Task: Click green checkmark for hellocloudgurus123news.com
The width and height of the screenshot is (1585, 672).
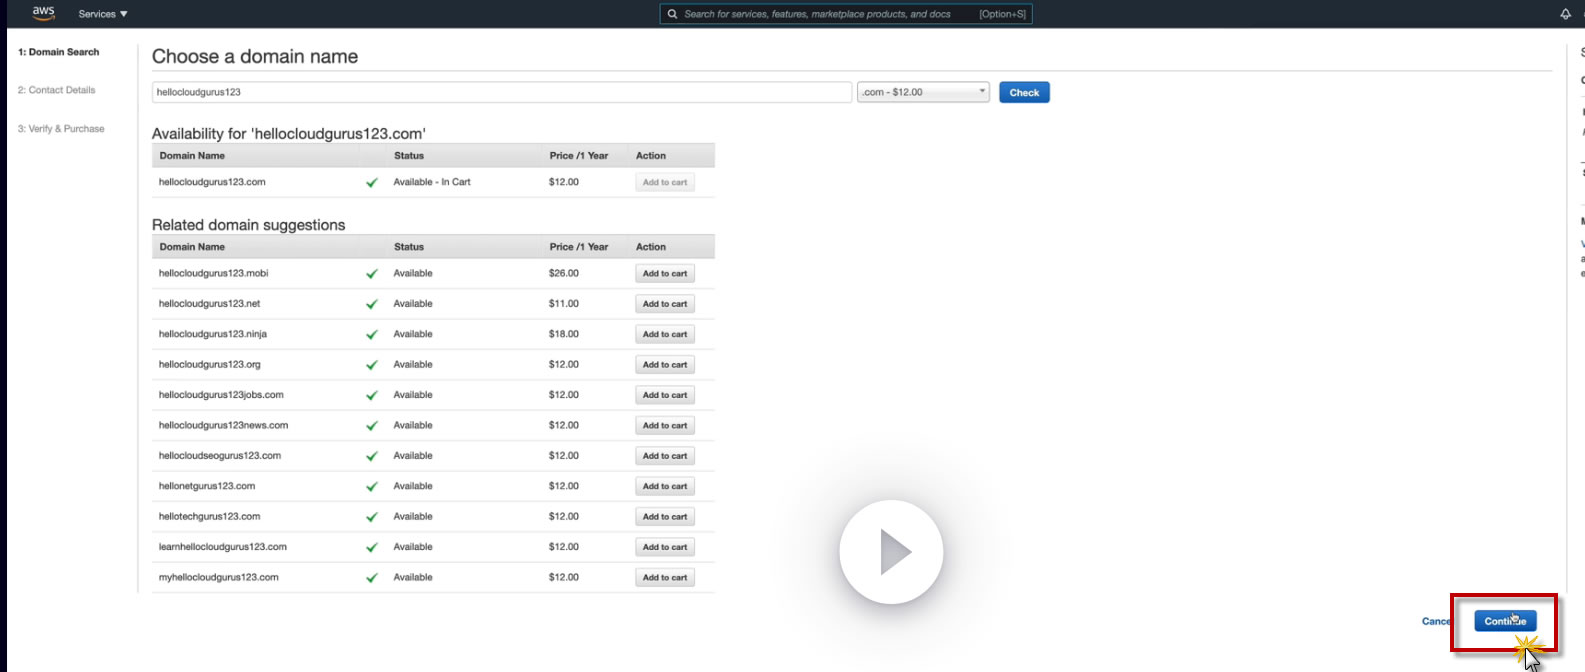Action: point(372,426)
